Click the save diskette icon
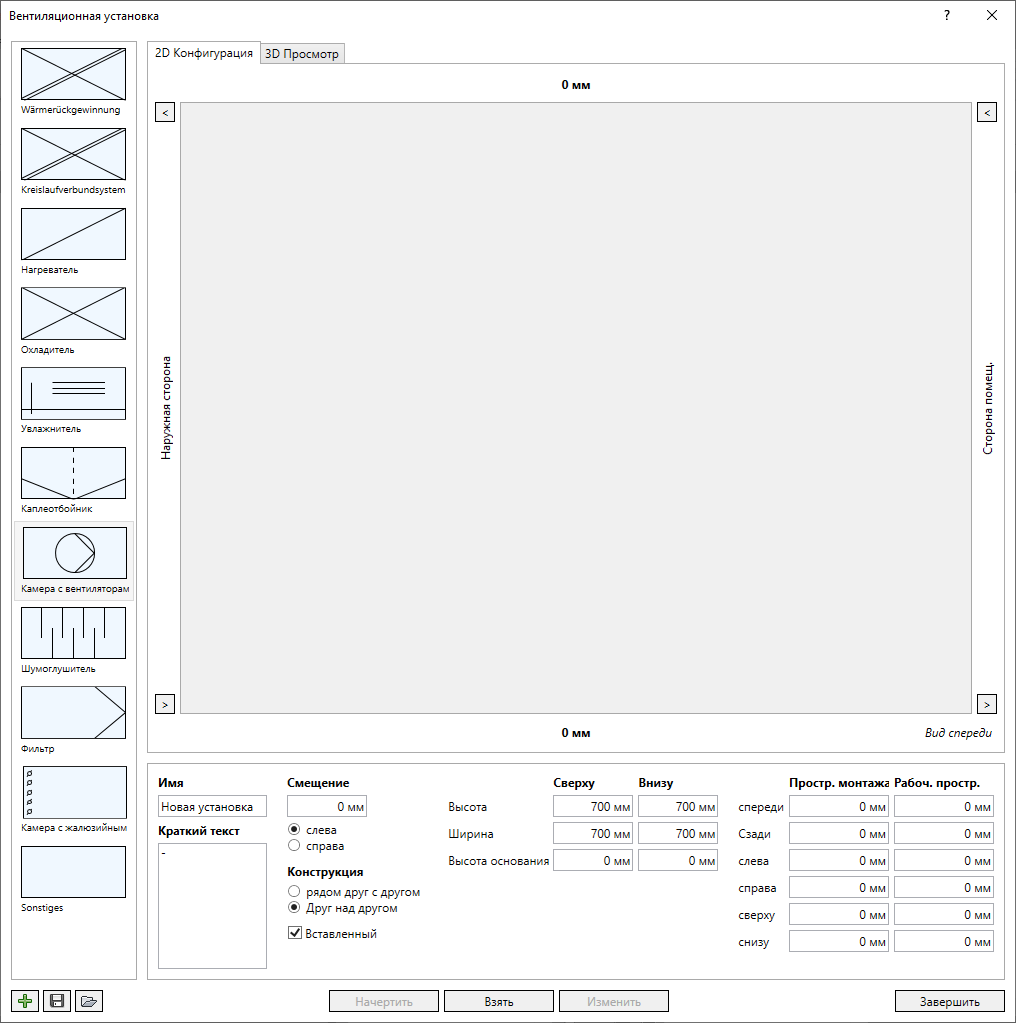Image resolution: width=1016 pixels, height=1023 pixels. 57,1001
